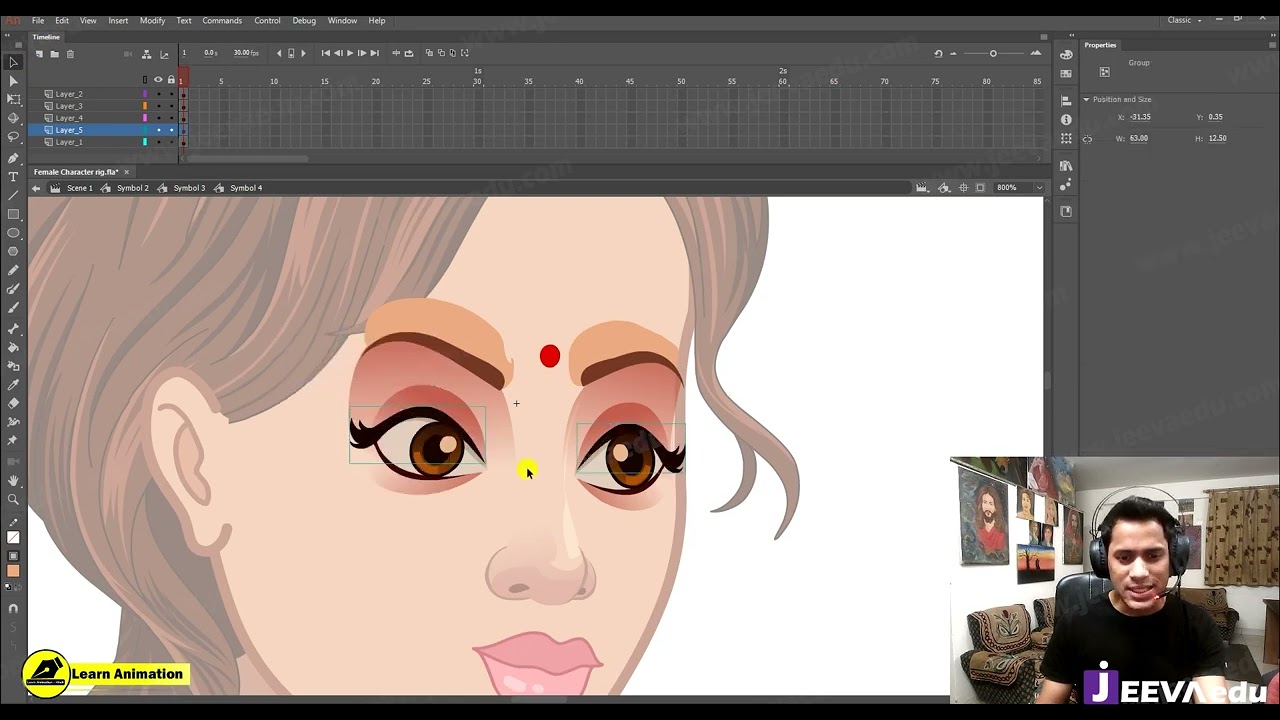Open the Classic workspace dropdown
This screenshot has height=720, width=1280.
click(x=1185, y=20)
